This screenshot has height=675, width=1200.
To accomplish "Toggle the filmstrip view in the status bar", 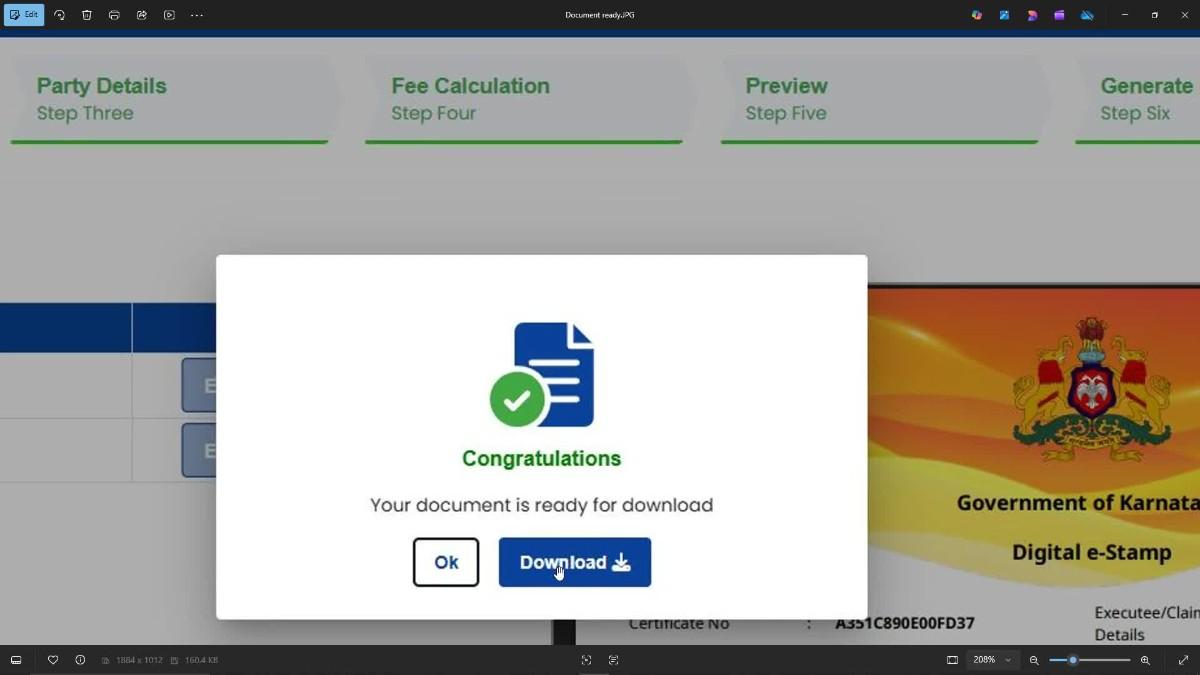I will tap(16, 660).
